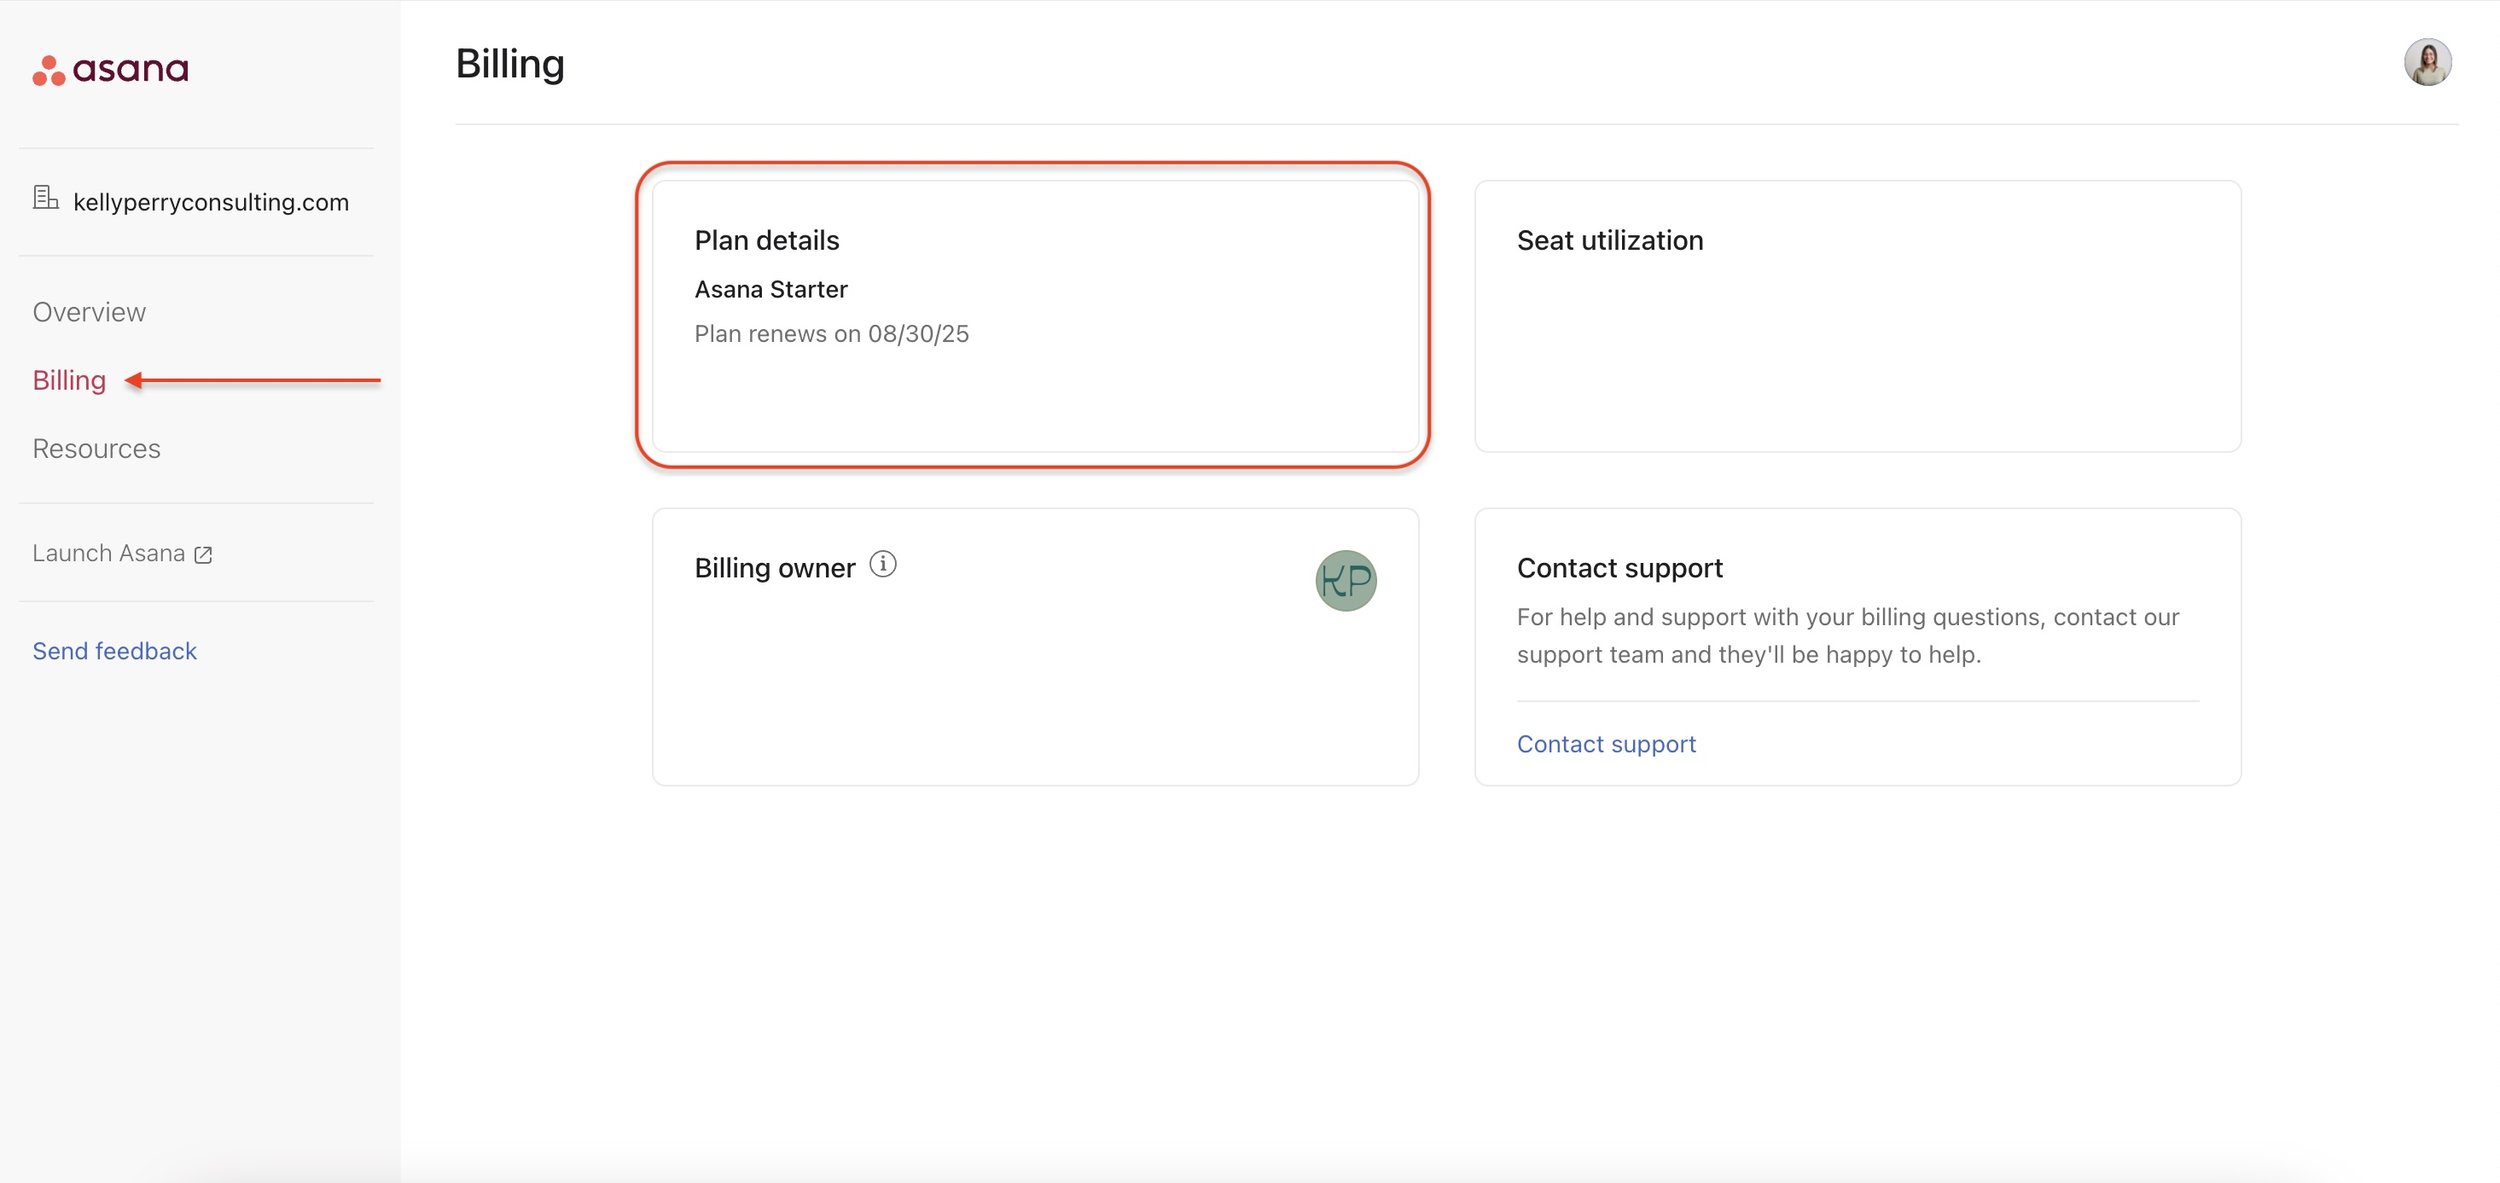Click the organization building icon
This screenshot has height=1183, width=2500.
[45, 198]
